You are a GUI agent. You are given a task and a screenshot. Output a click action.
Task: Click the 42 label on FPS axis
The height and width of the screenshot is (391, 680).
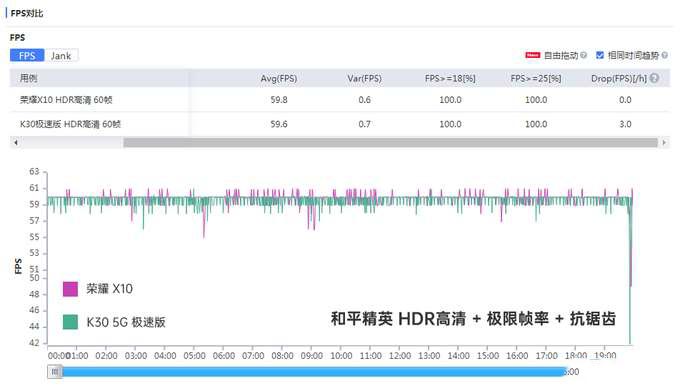coord(34,342)
